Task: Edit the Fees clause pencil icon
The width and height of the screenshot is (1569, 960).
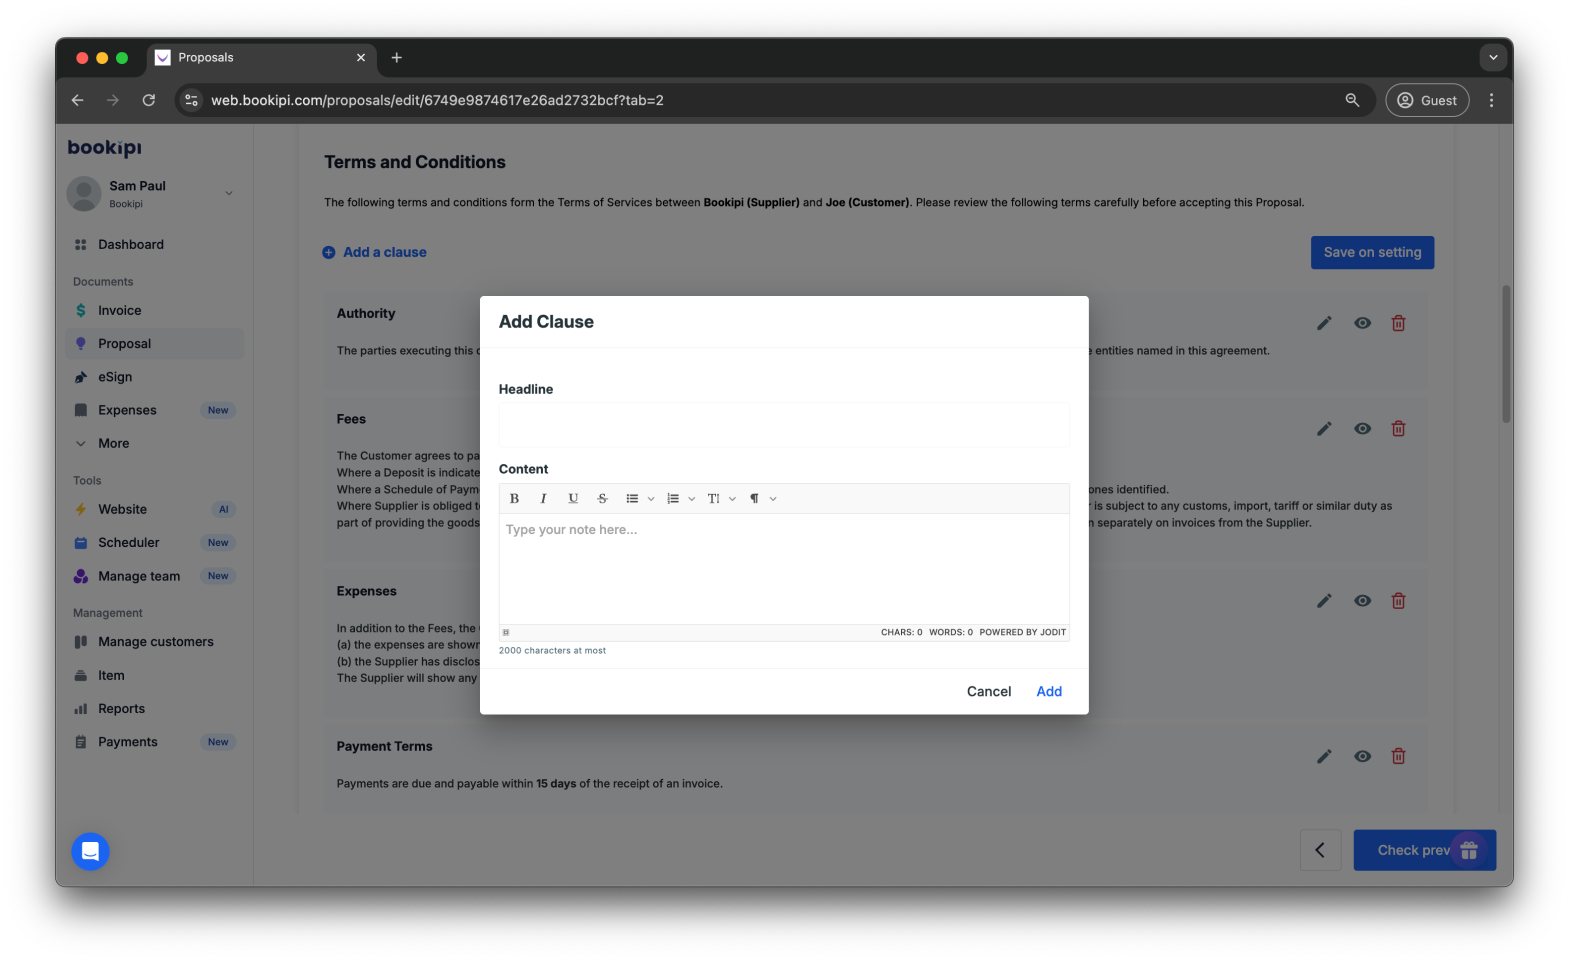Action: click(1324, 429)
